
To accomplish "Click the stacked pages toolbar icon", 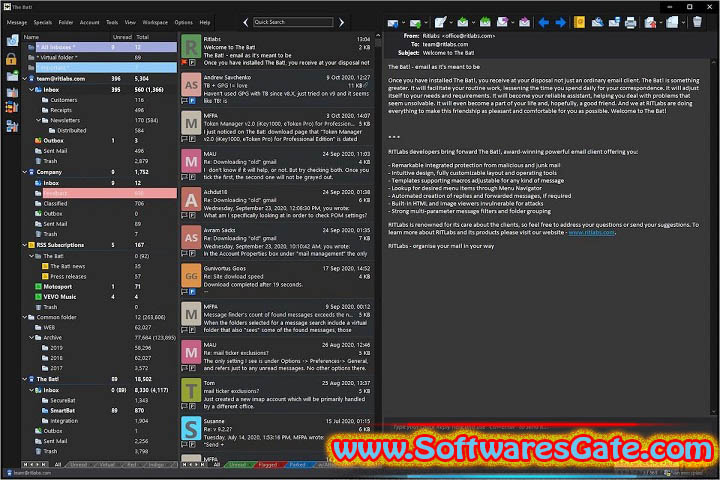I will pos(672,22).
